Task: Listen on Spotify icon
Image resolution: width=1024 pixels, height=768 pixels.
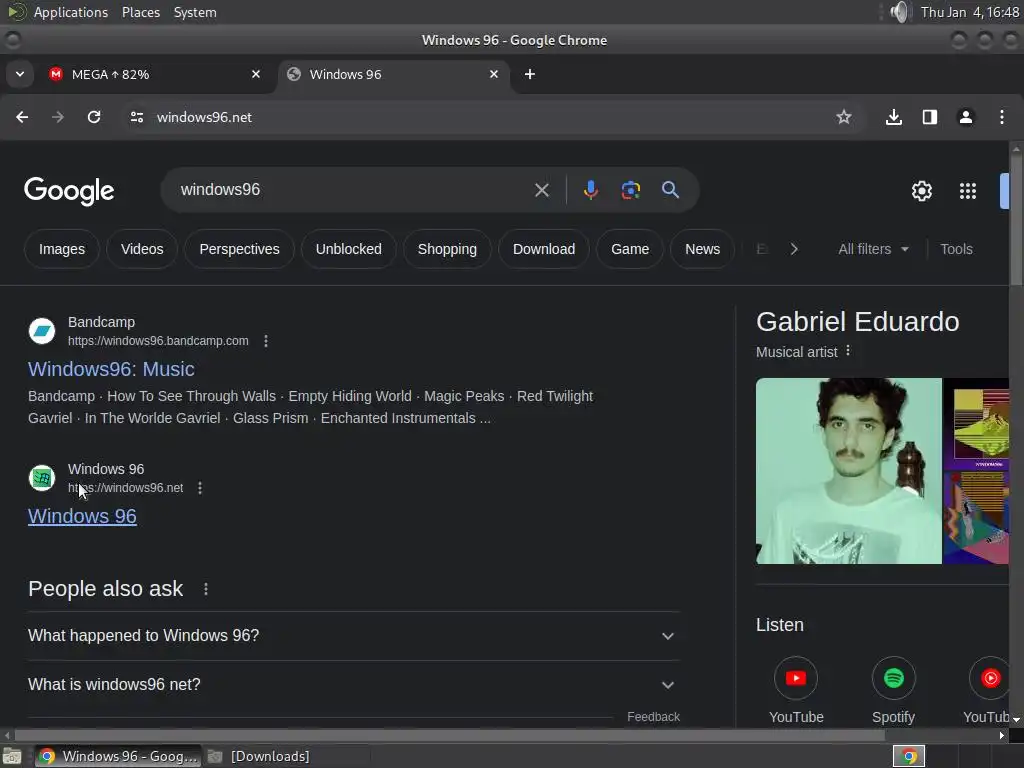Action: click(893, 678)
